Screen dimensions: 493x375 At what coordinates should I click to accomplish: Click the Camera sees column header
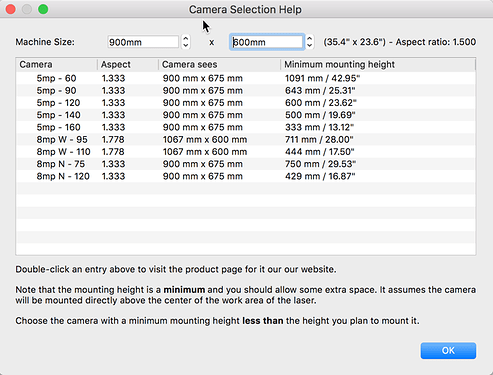pos(219,64)
